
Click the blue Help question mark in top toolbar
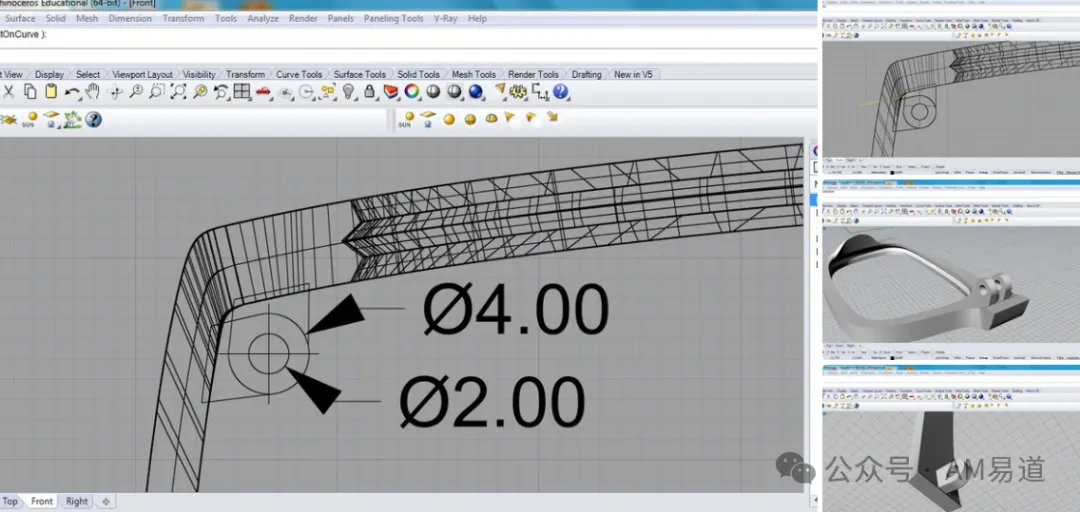560,92
